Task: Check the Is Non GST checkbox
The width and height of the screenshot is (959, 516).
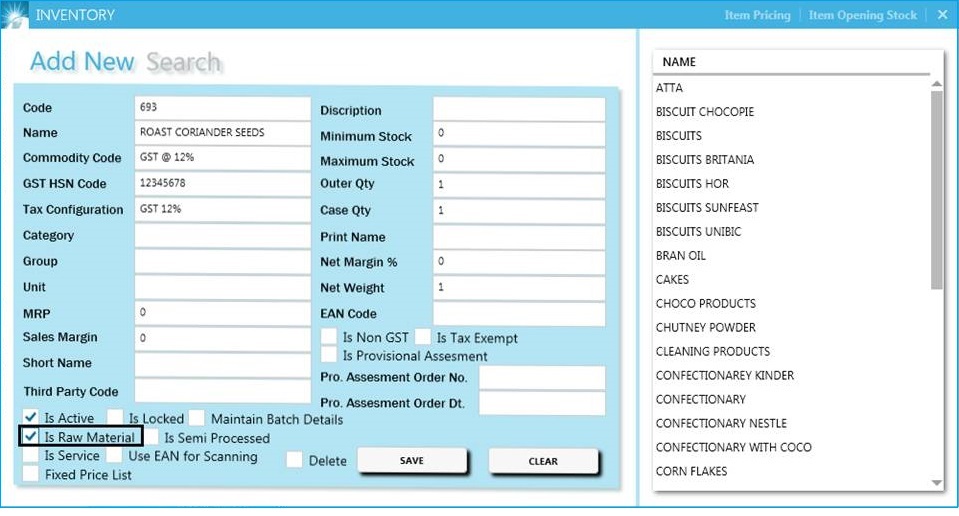Action: 329,336
